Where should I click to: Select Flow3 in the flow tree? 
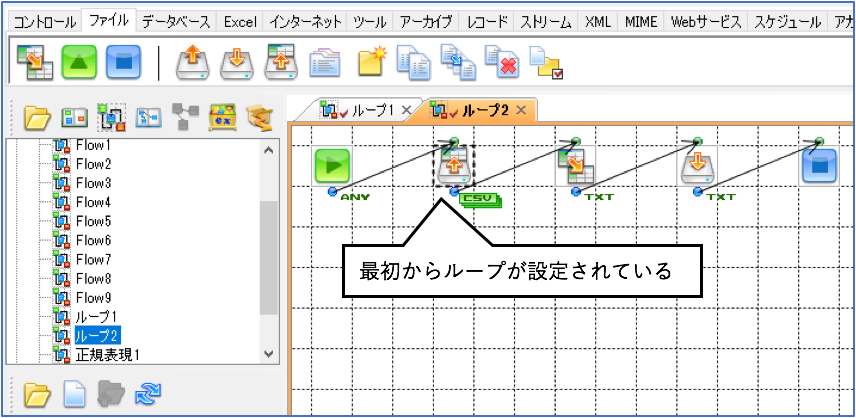point(93,183)
